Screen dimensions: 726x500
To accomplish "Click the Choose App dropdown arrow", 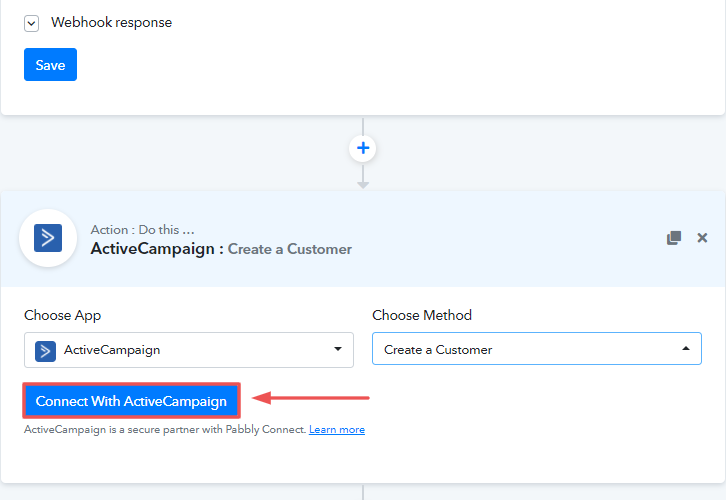I will (x=338, y=349).
